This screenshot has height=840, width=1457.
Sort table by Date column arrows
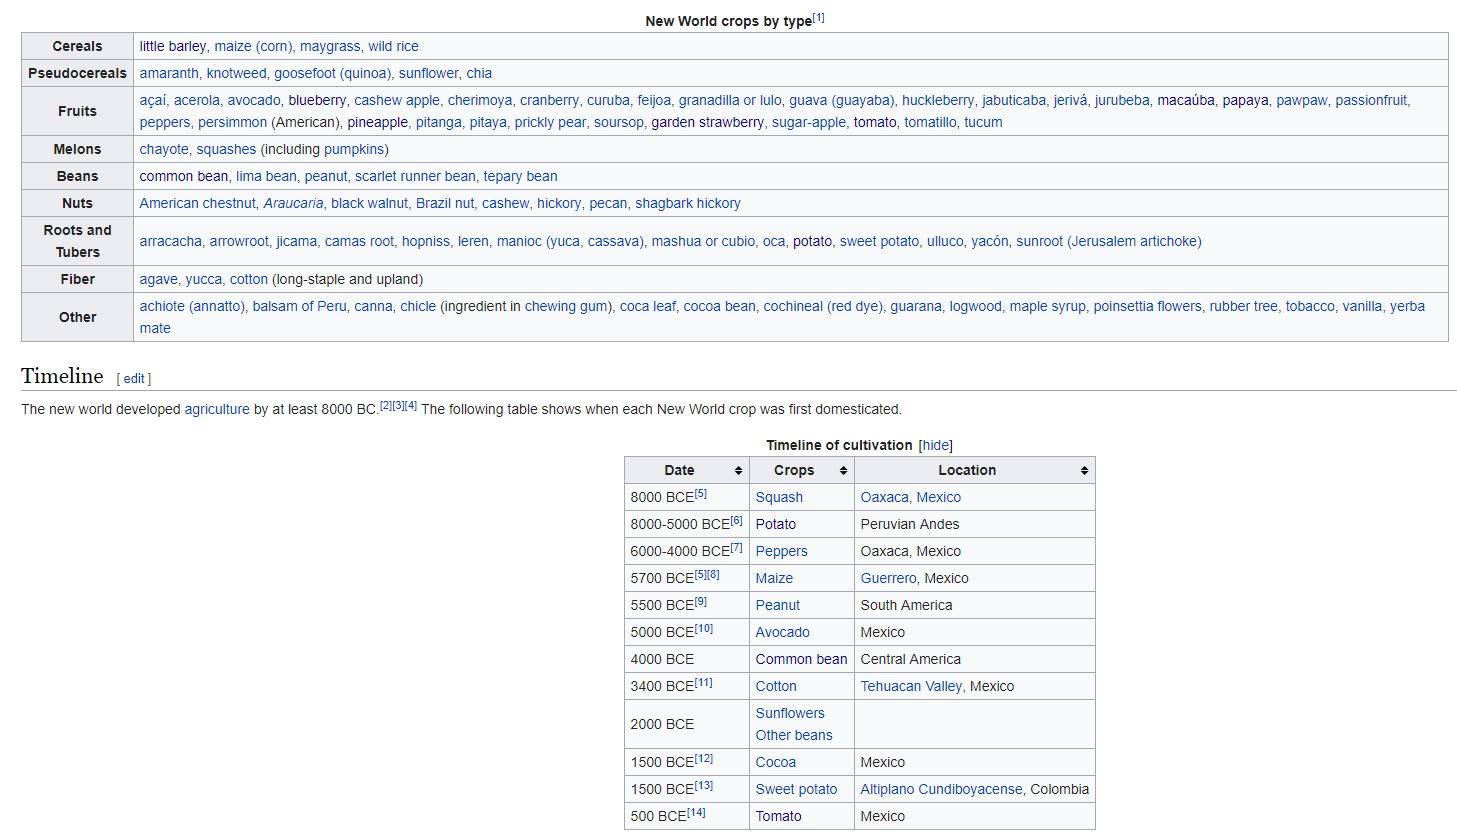click(738, 471)
